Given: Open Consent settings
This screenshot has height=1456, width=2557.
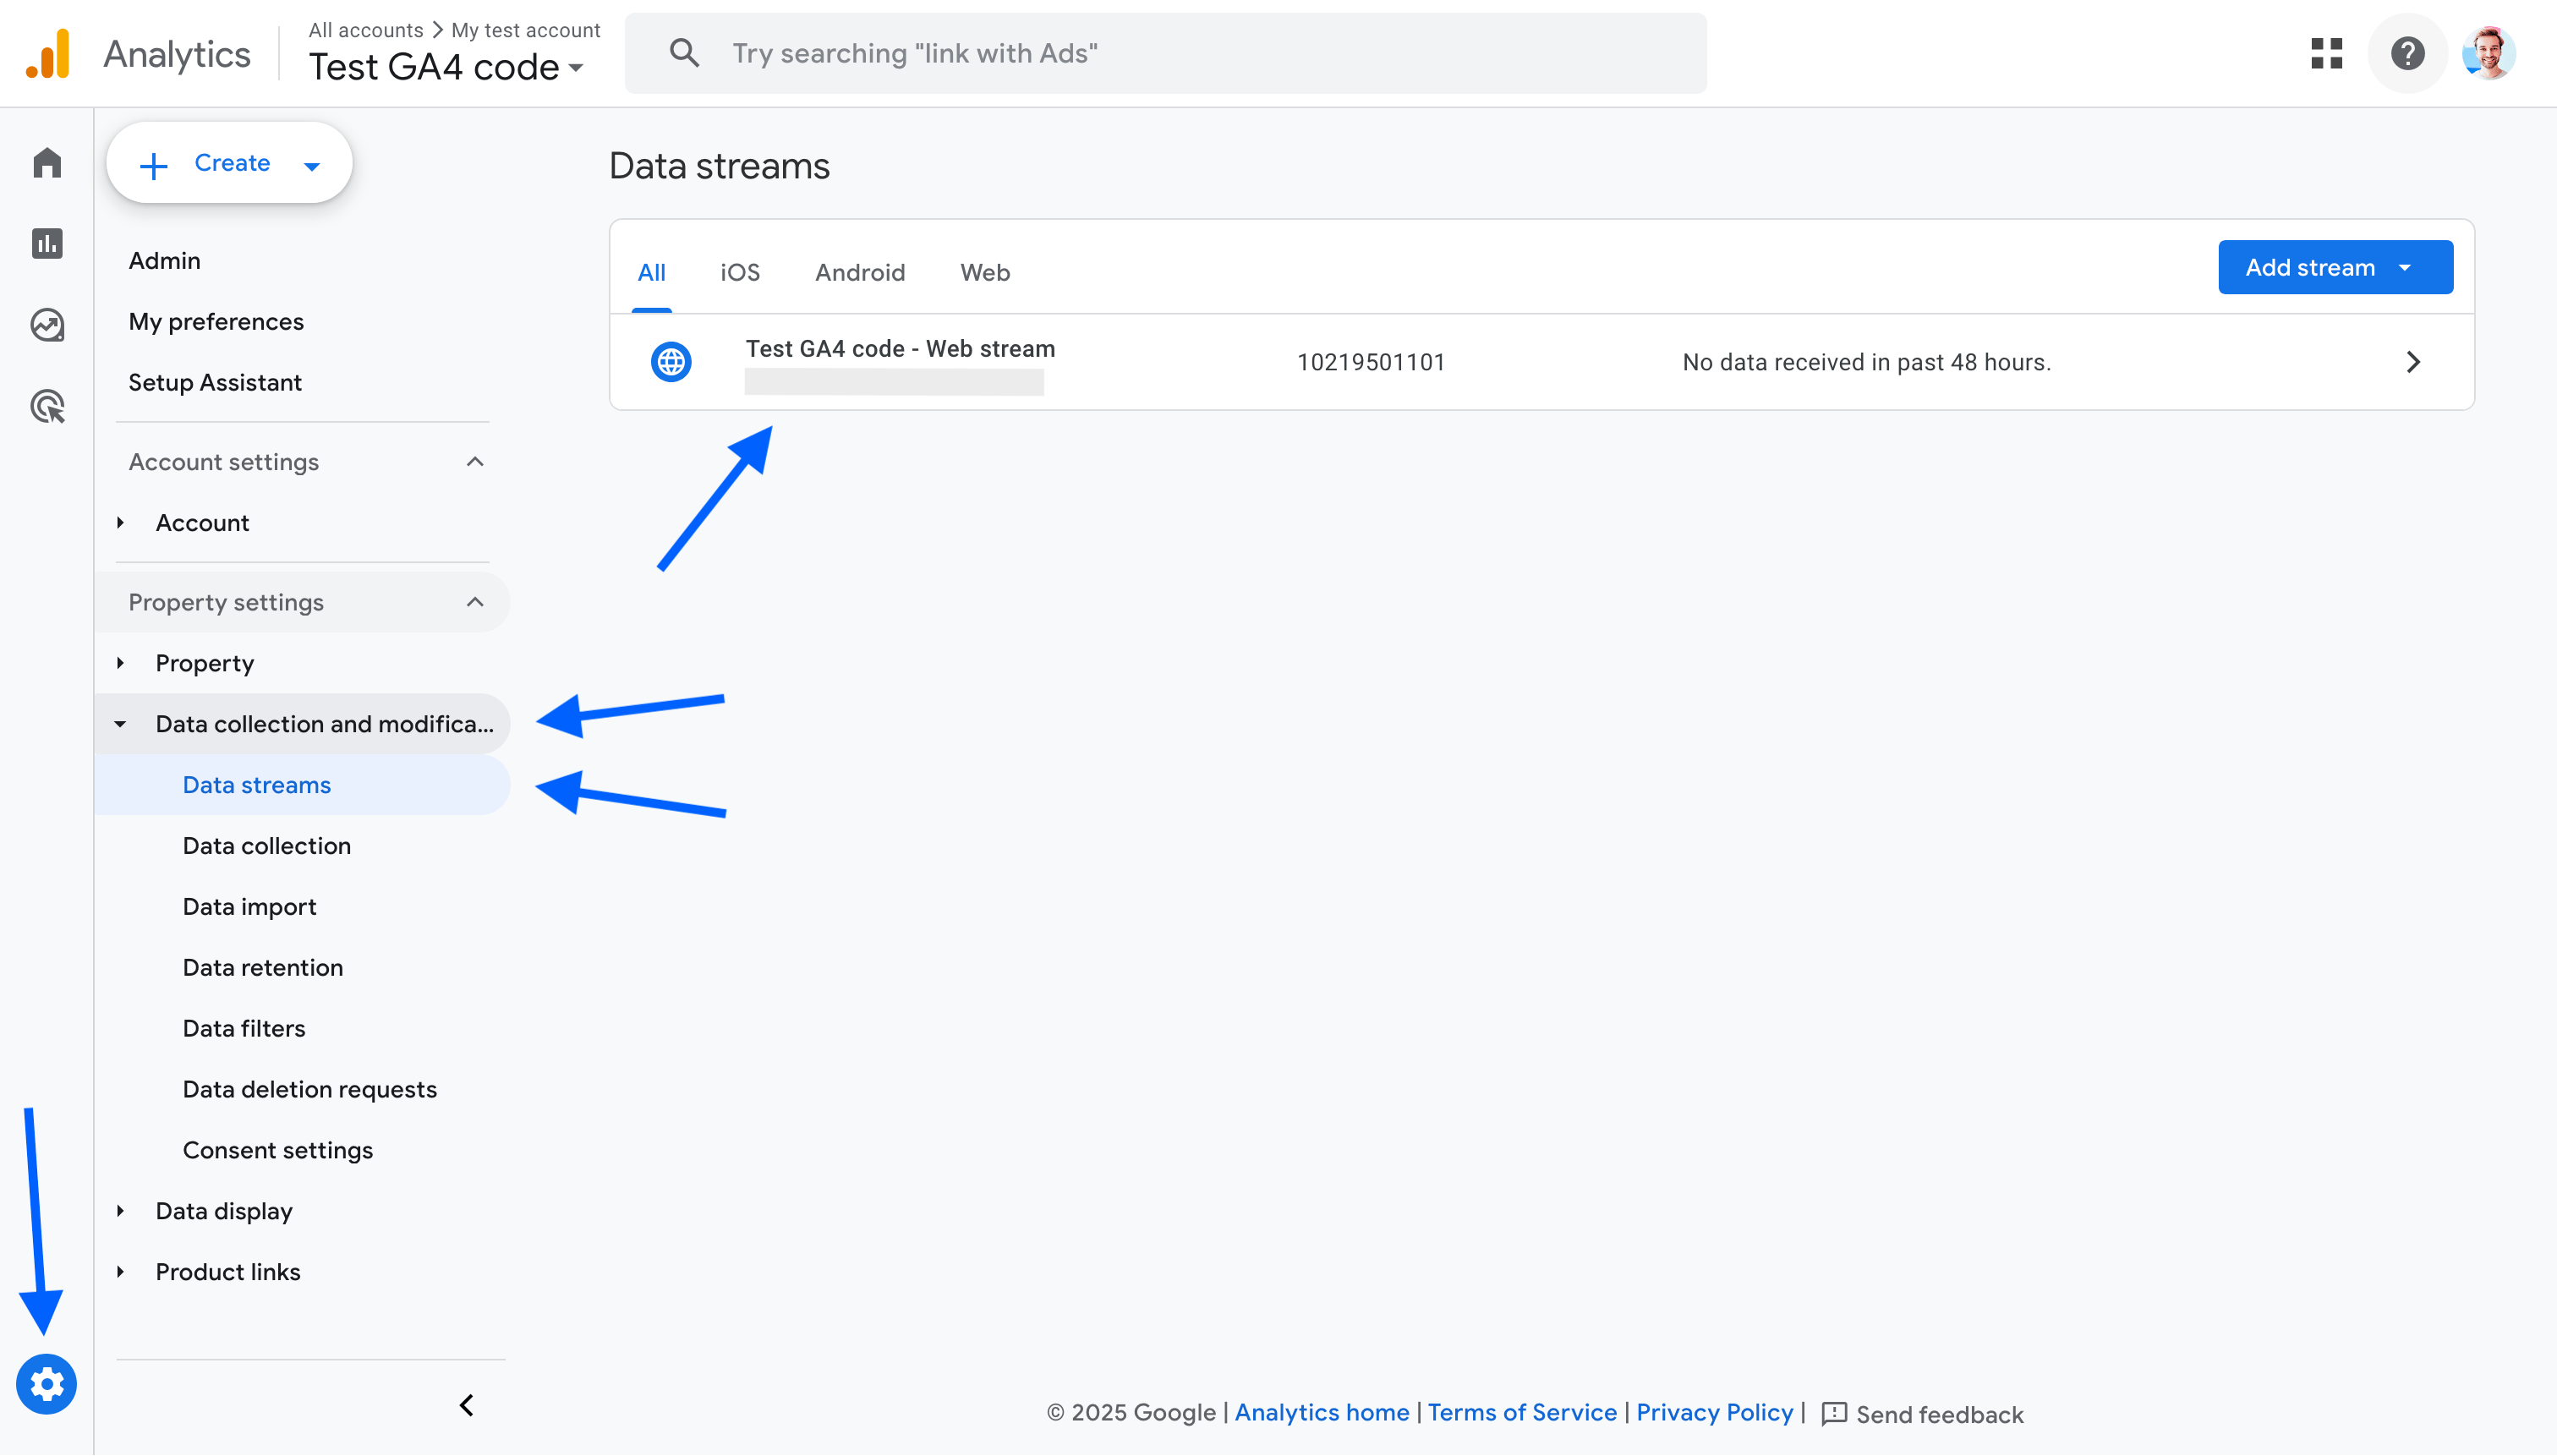Looking at the screenshot, I should click(278, 1150).
